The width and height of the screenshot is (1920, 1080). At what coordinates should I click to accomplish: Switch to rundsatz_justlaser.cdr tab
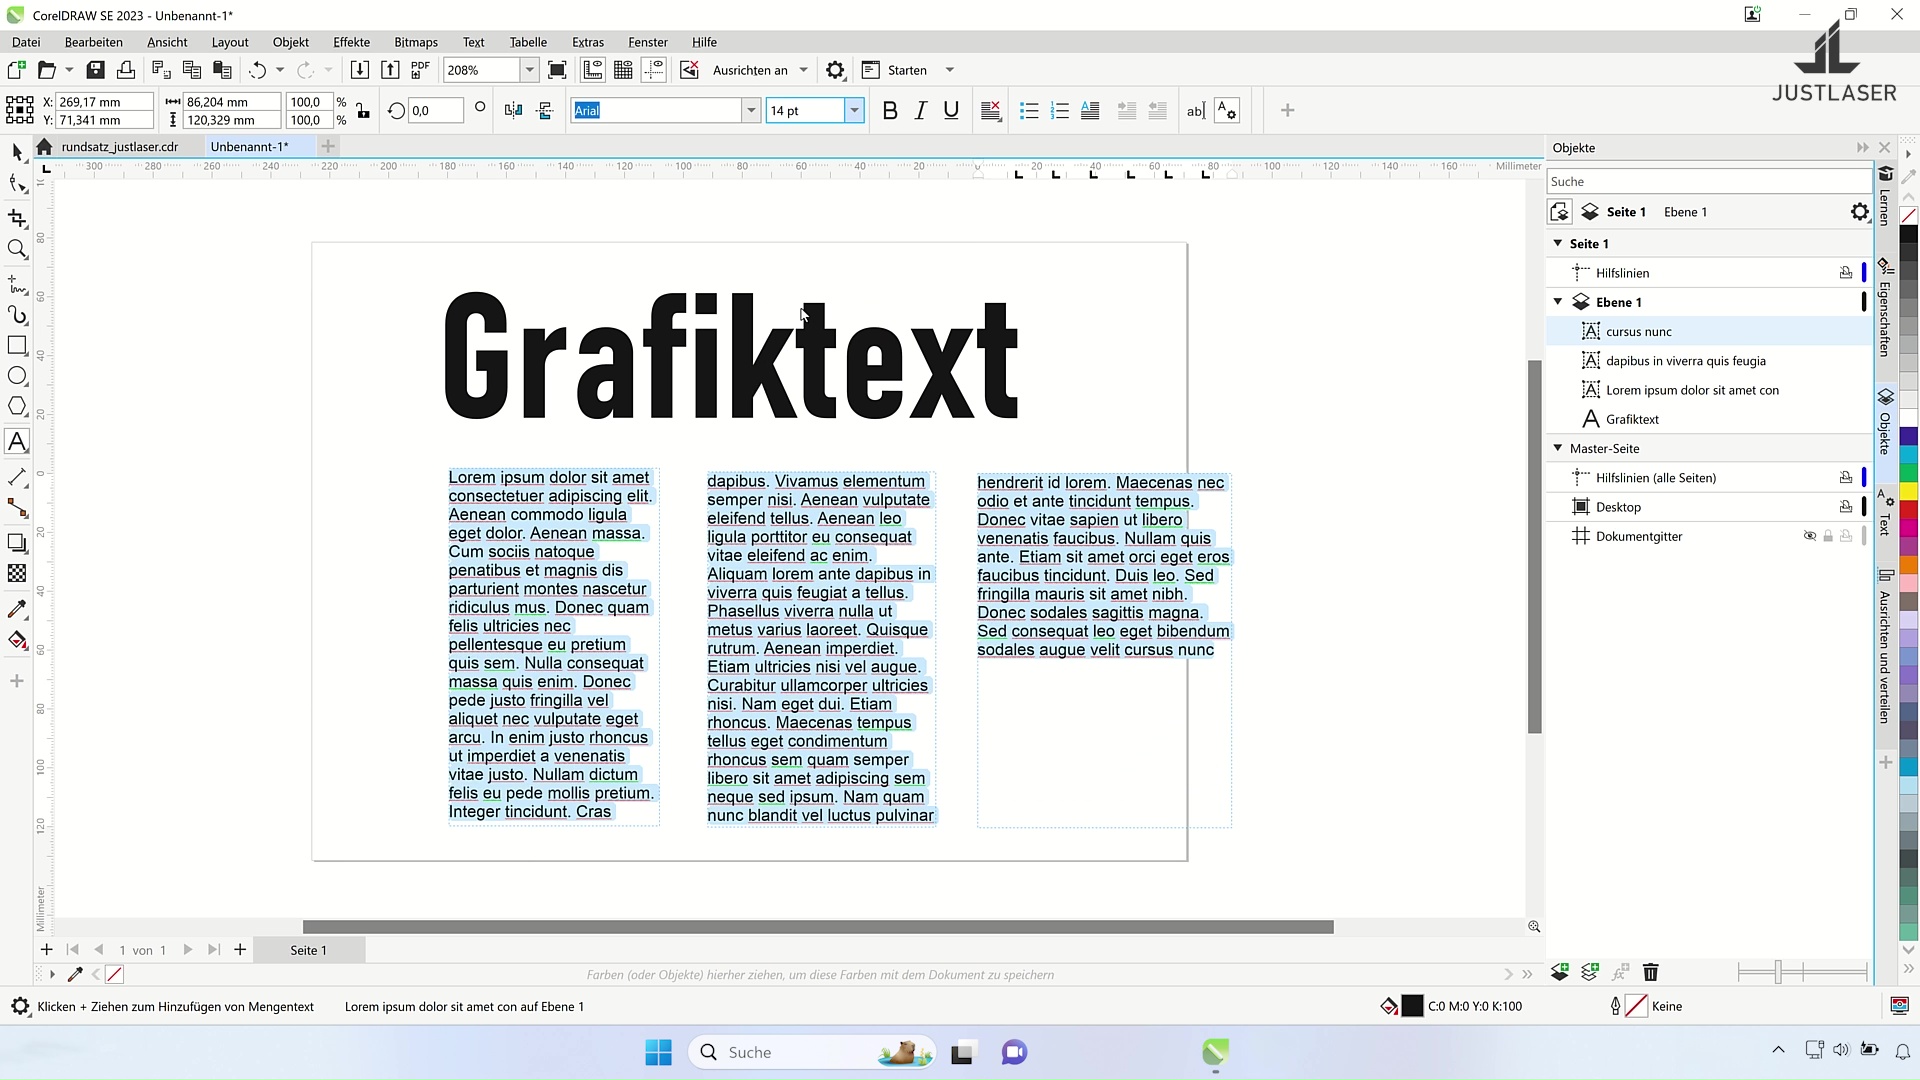click(120, 147)
